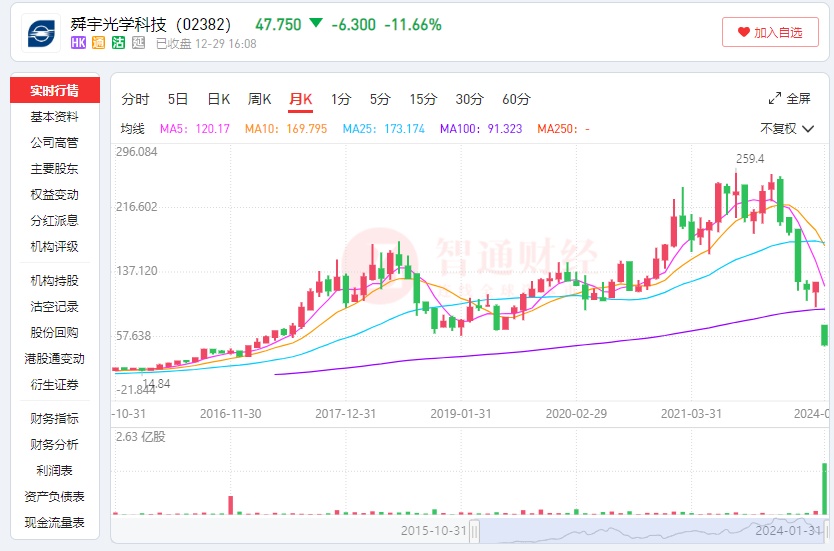
Task: Switch to the 分时 intraday tab
Action: [x=135, y=99]
